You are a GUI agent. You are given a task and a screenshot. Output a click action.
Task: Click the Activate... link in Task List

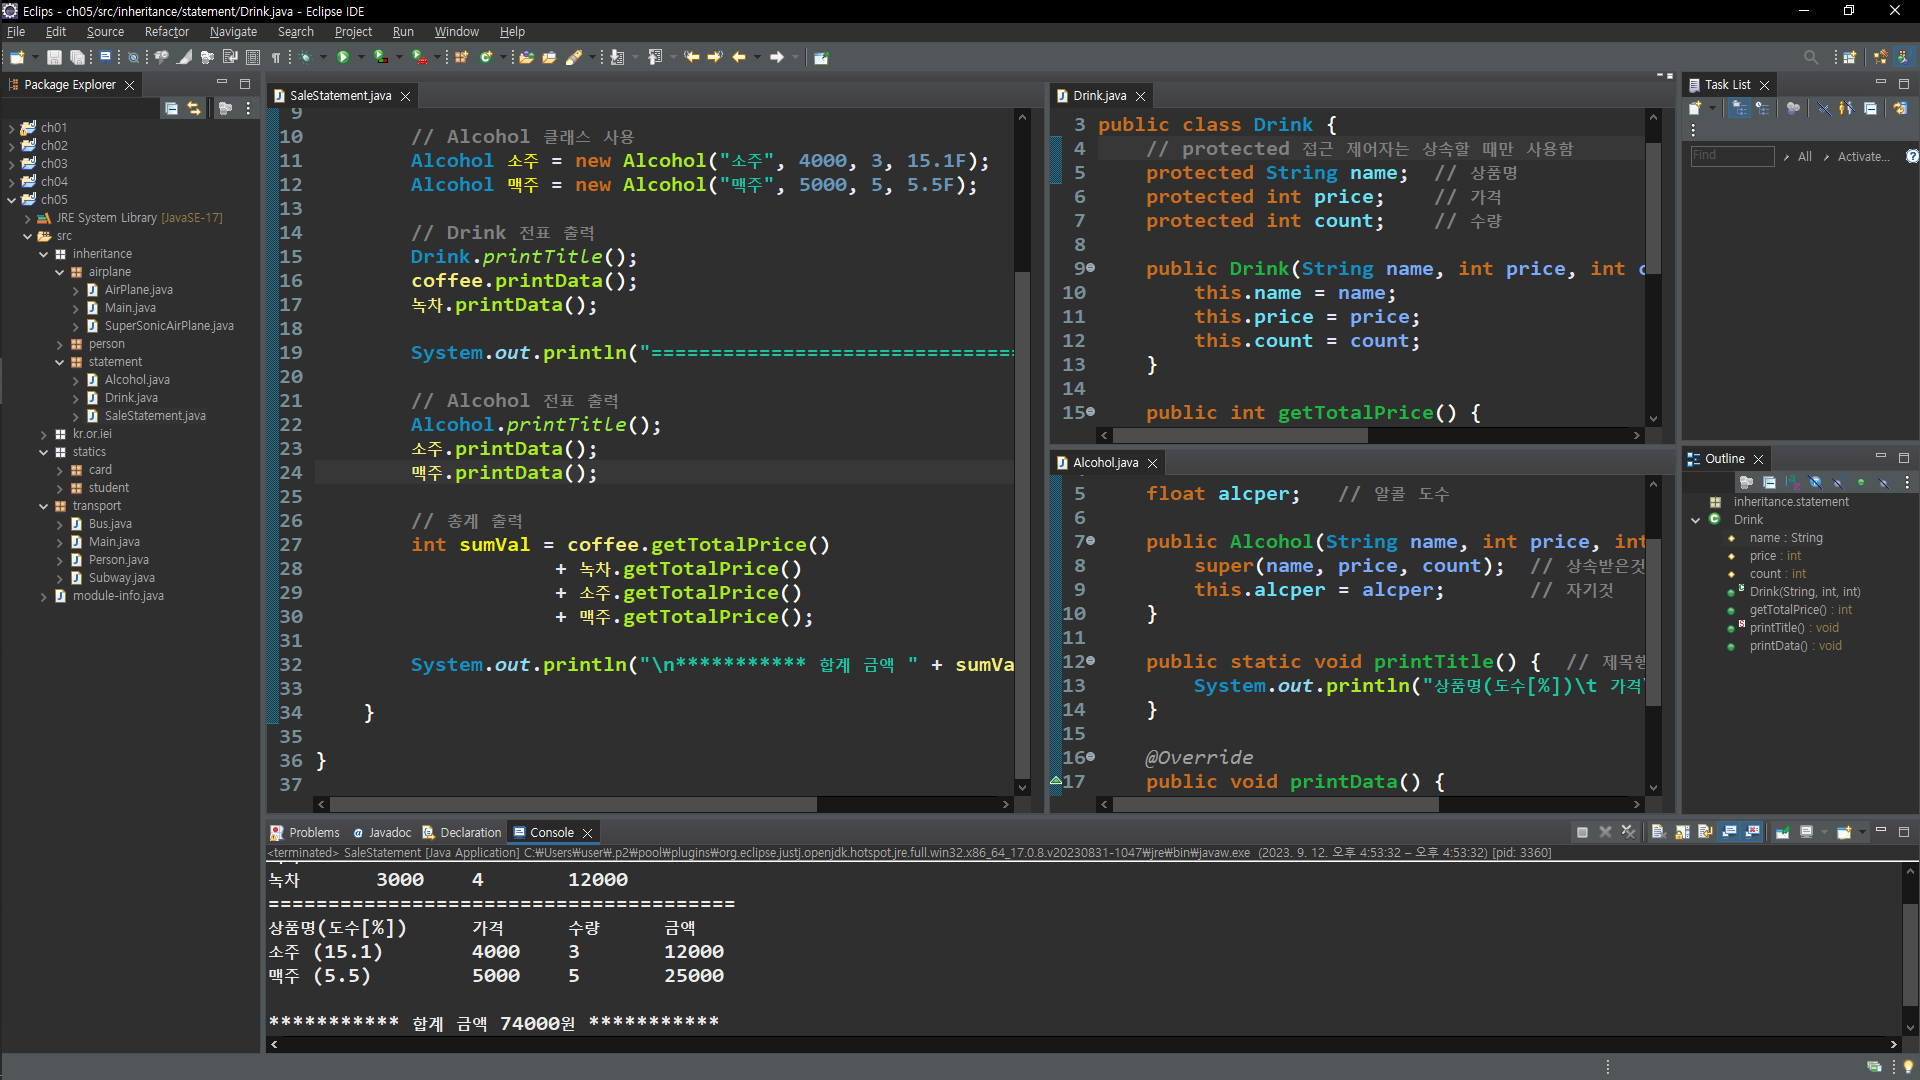pos(1863,156)
